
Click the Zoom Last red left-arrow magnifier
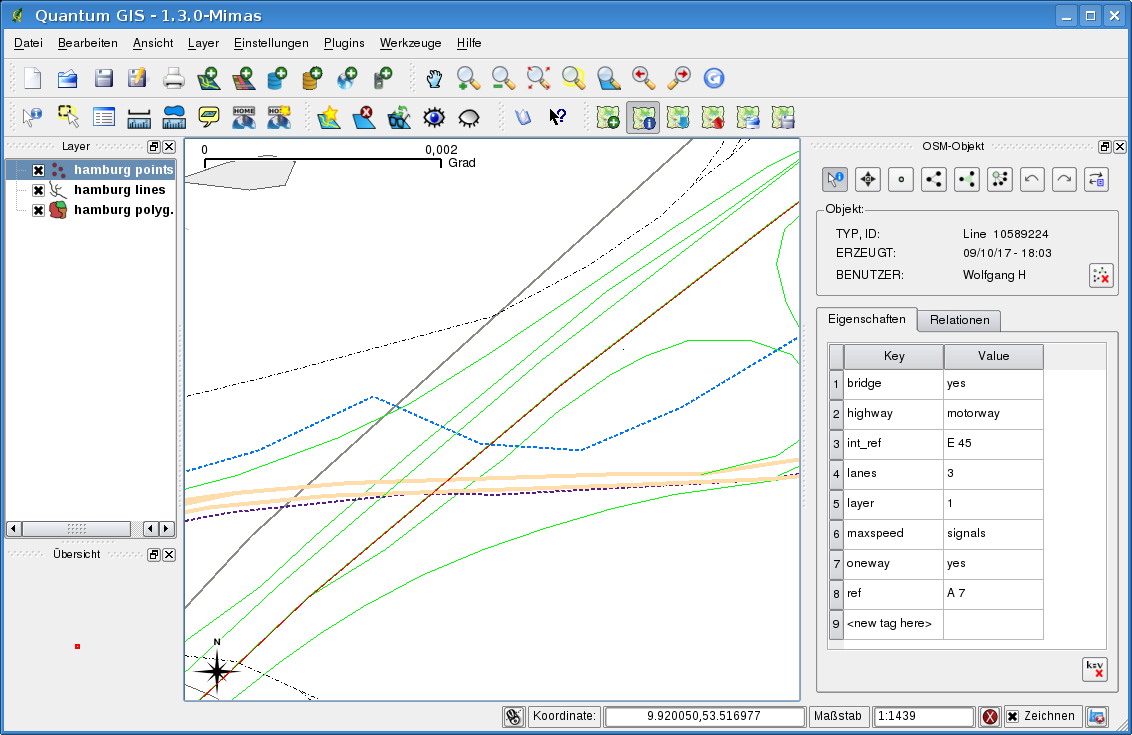pos(643,78)
